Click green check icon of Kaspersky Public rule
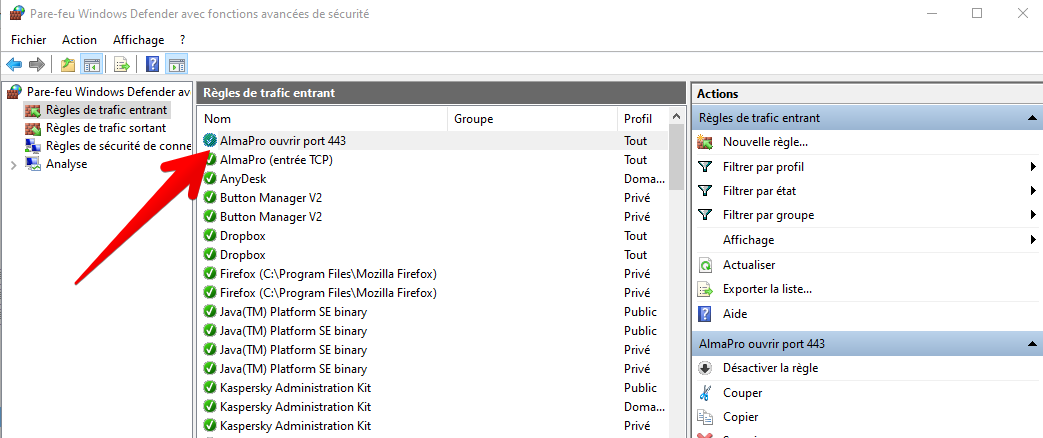 (210, 387)
